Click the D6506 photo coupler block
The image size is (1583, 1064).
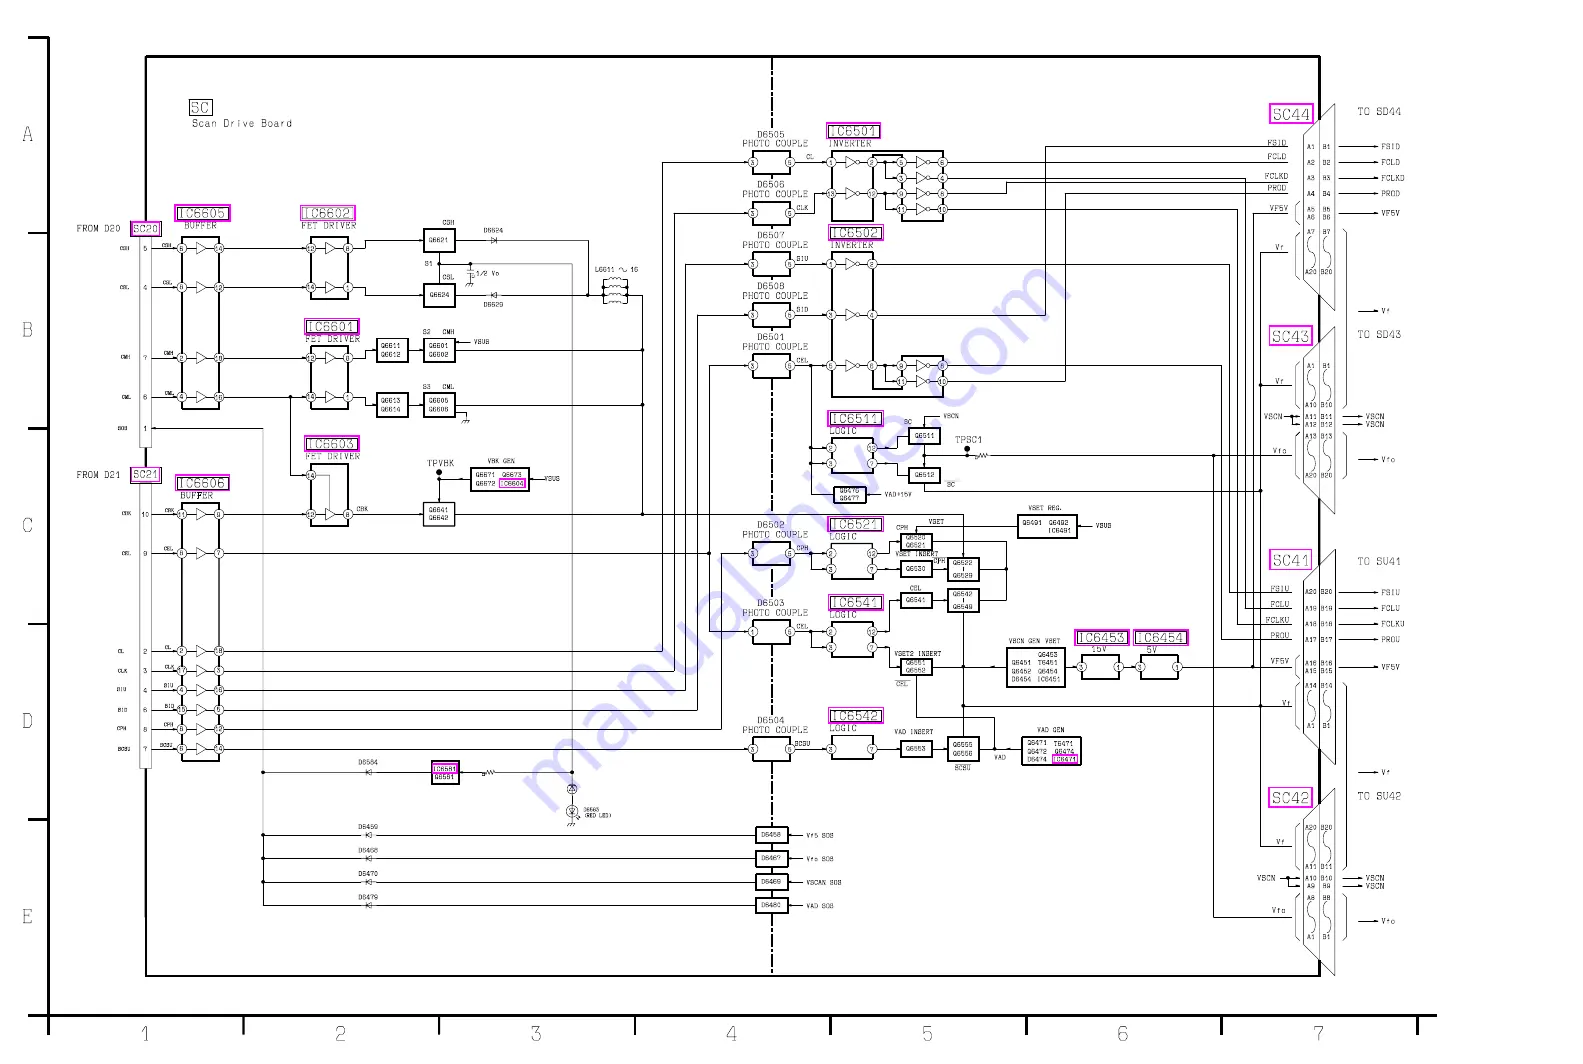(772, 213)
